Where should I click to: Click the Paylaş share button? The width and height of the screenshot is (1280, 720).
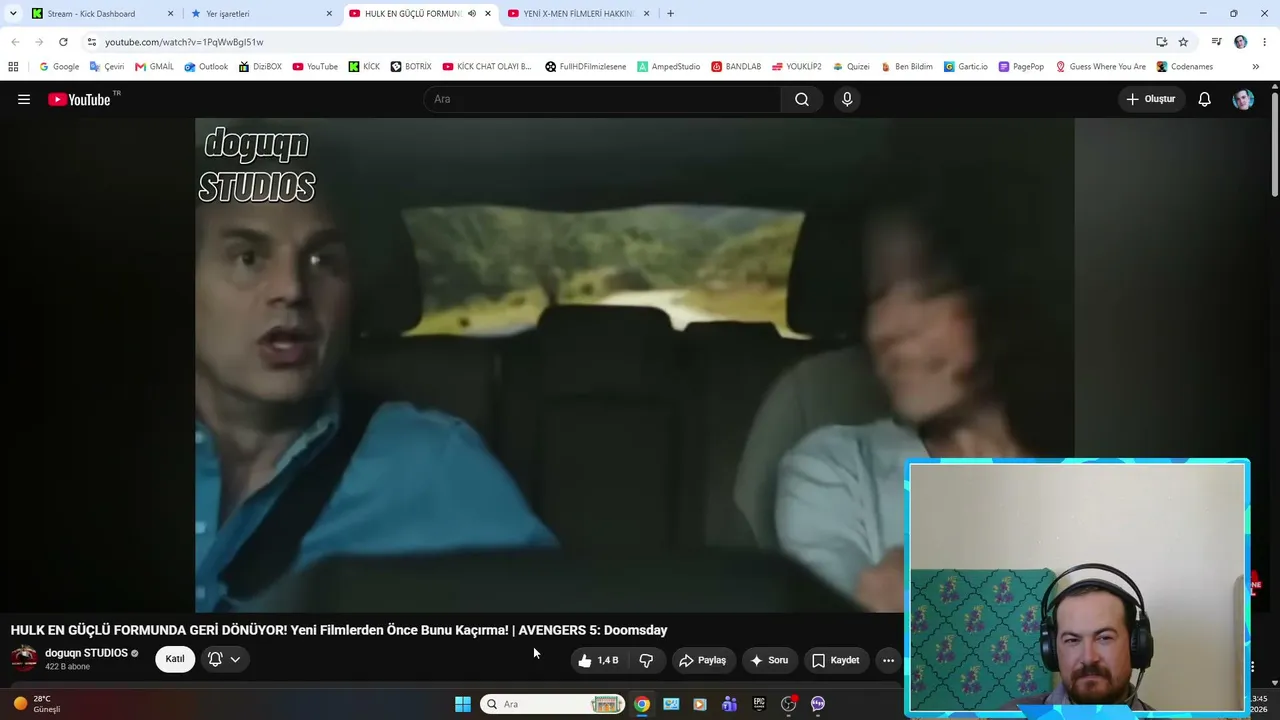coord(704,660)
